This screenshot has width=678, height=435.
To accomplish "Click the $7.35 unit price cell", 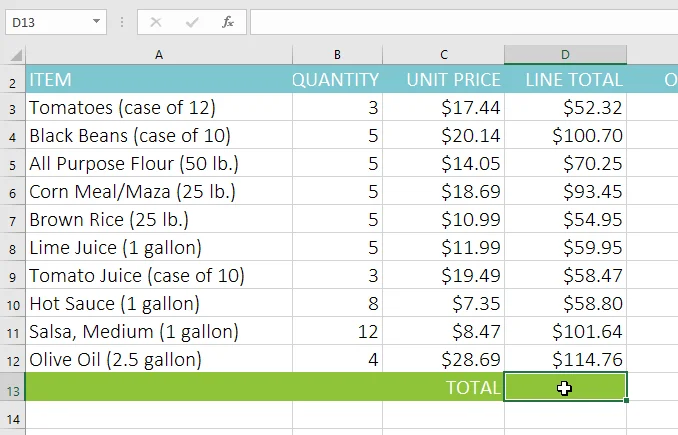I will coord(443,303).
